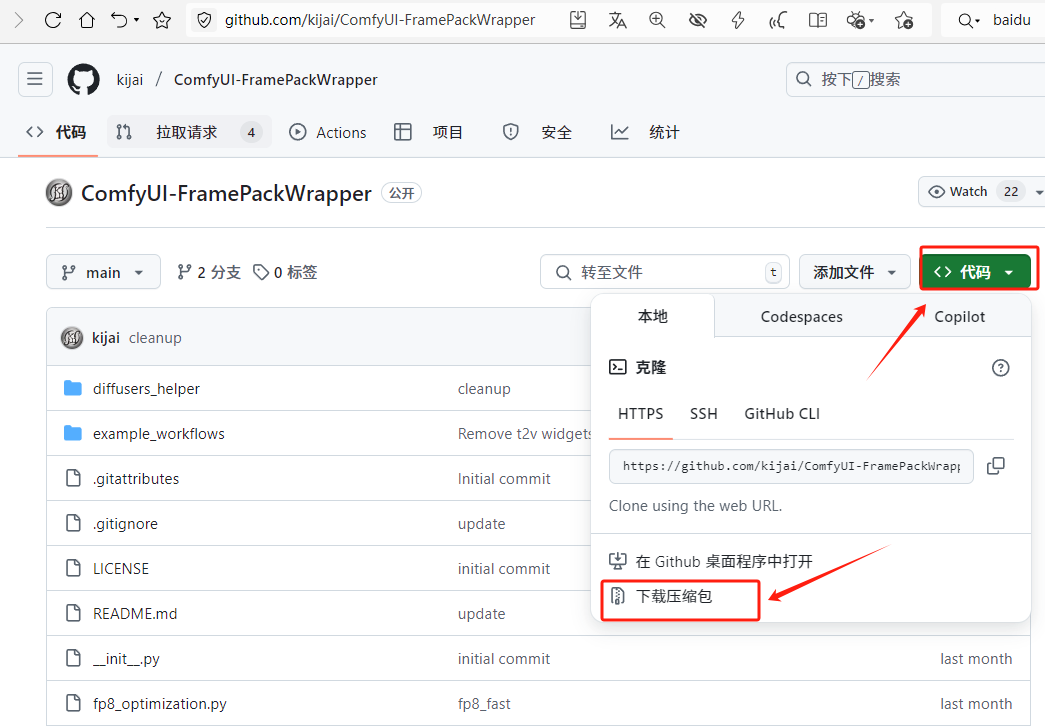
Task: Click the zoom magnifier icon in toolbar
Action: [x=657, y=21]
